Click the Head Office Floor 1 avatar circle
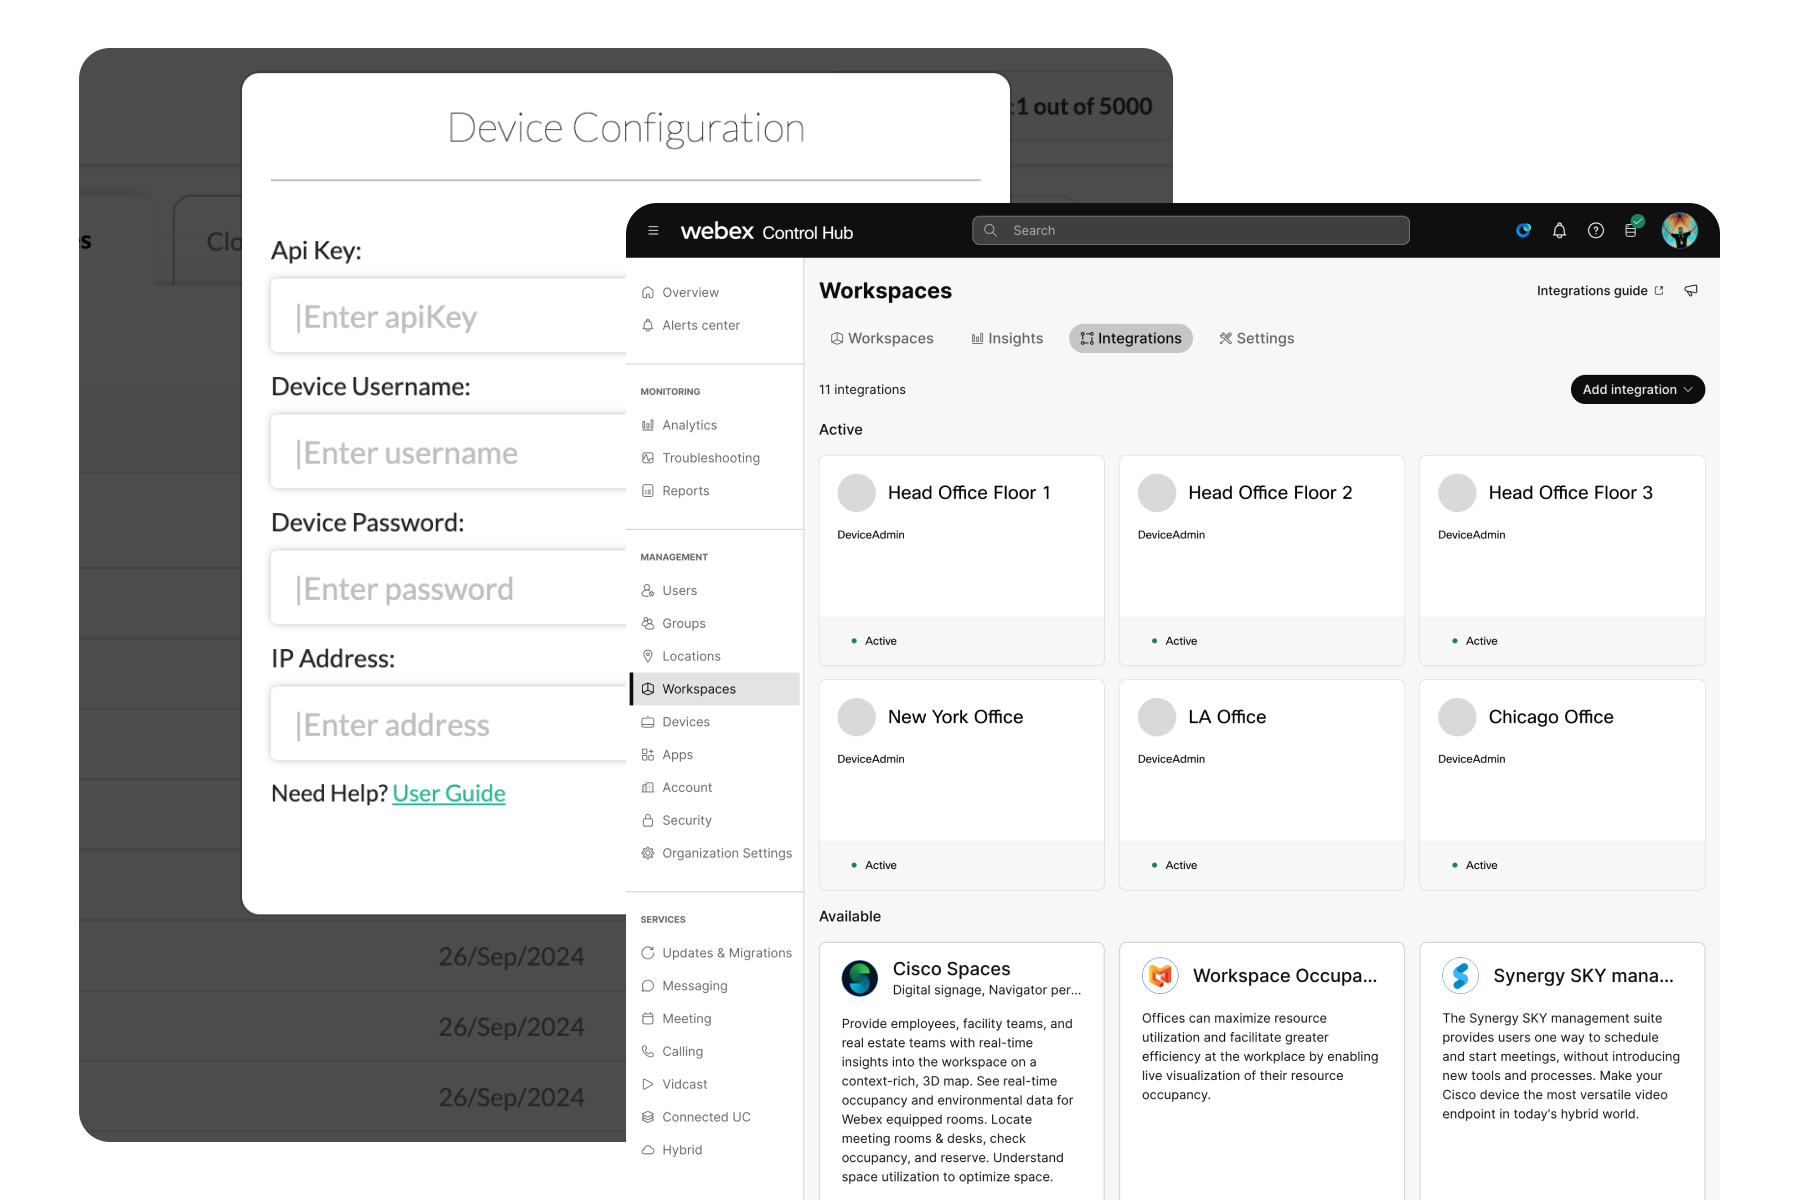The image size is (1800, 1200). click(857, 493)
